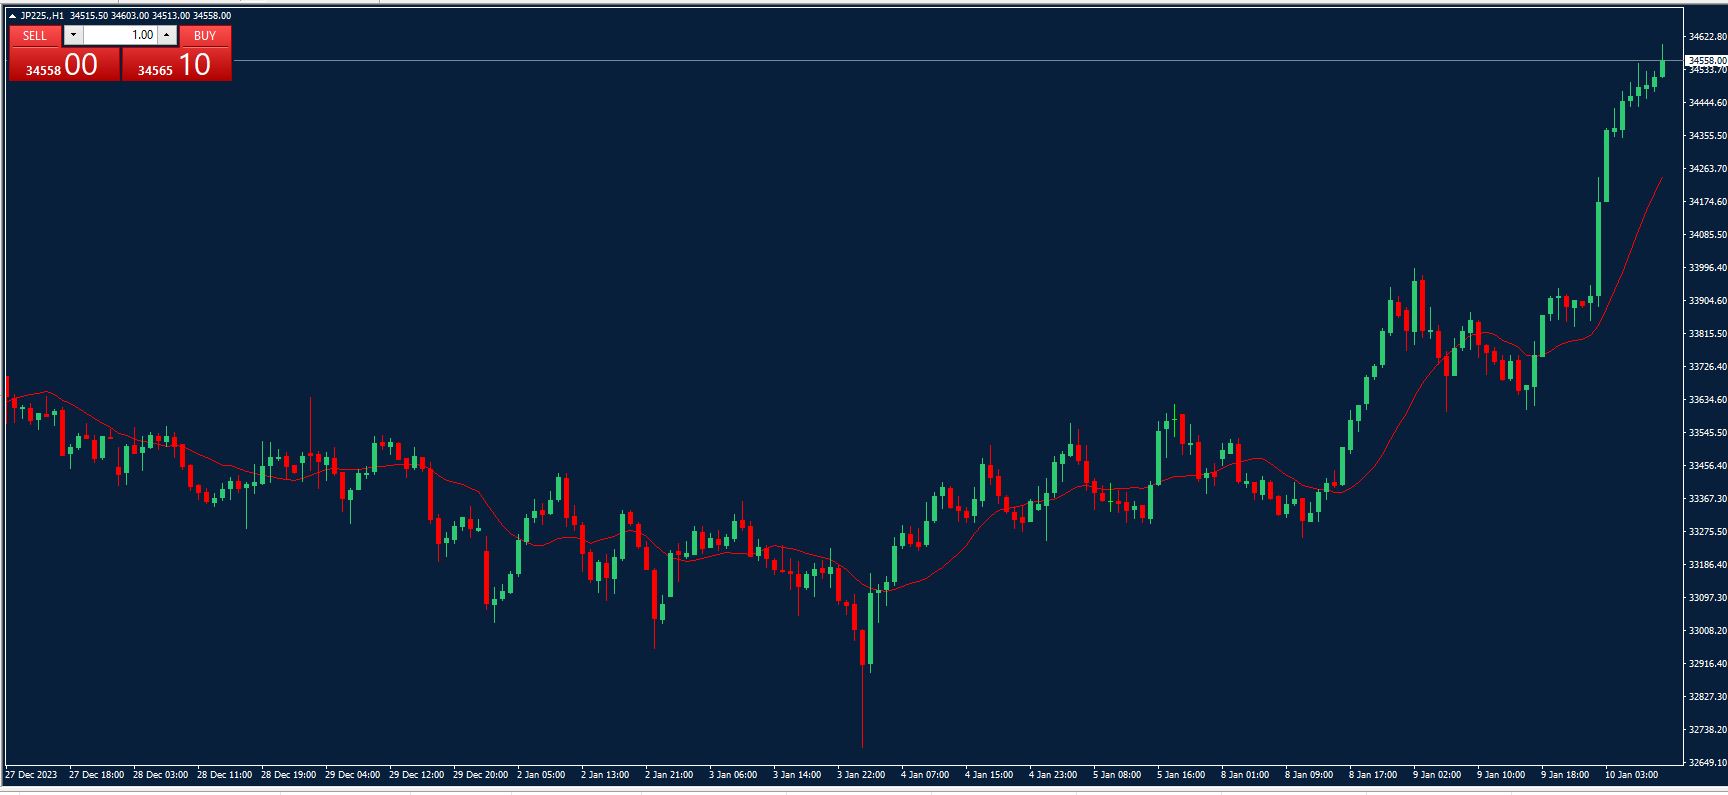Collapse the One Click Trading panel triangle
The height and width of the screenshot is (795, 1728).
pos(12,16)
